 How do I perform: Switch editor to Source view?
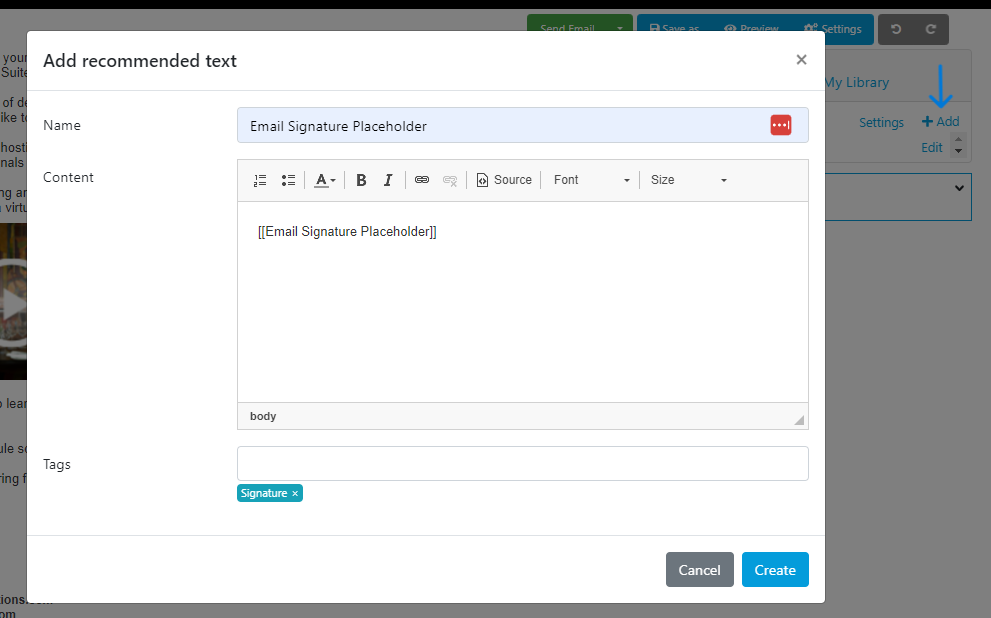tap(504, 180)
